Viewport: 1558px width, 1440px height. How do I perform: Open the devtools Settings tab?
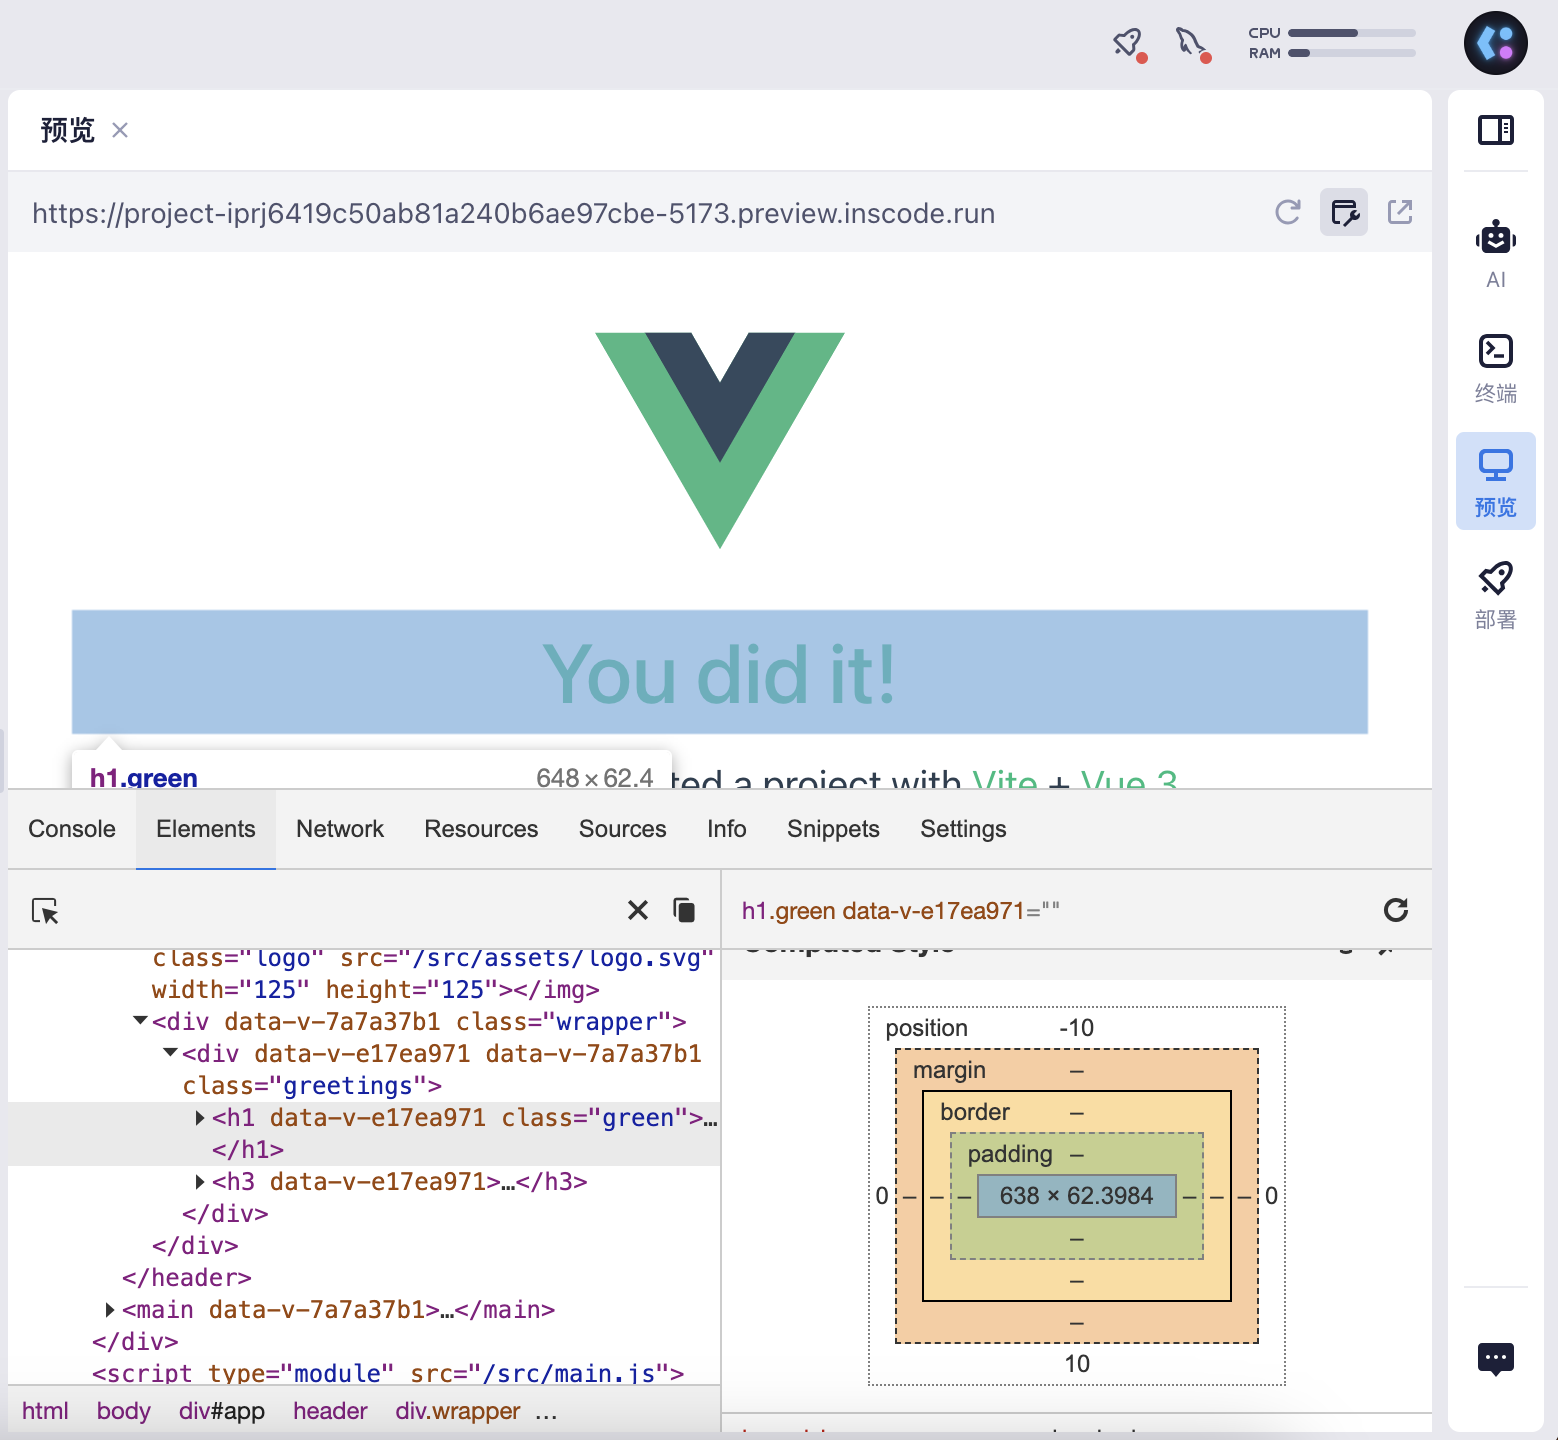963,829
